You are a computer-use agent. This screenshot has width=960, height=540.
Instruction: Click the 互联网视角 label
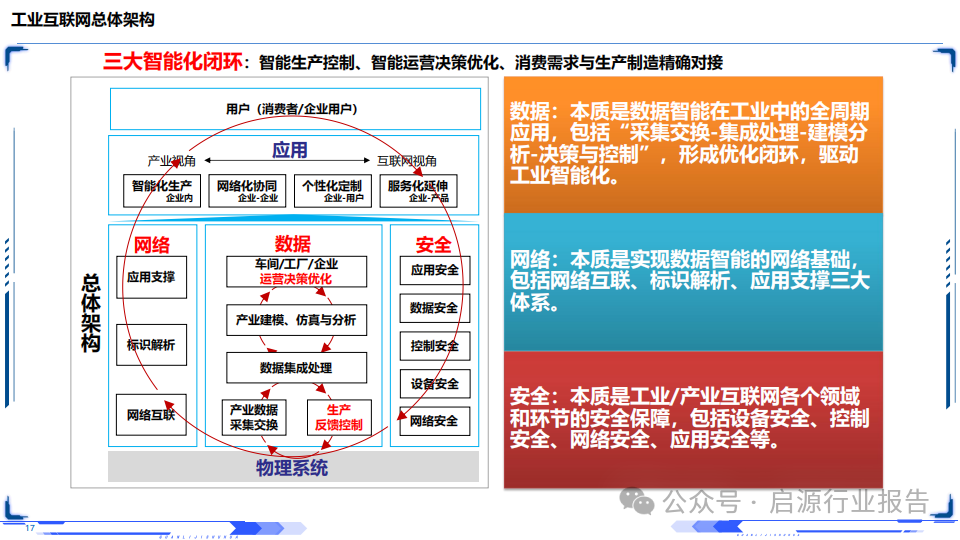click(x=407, y=161)
